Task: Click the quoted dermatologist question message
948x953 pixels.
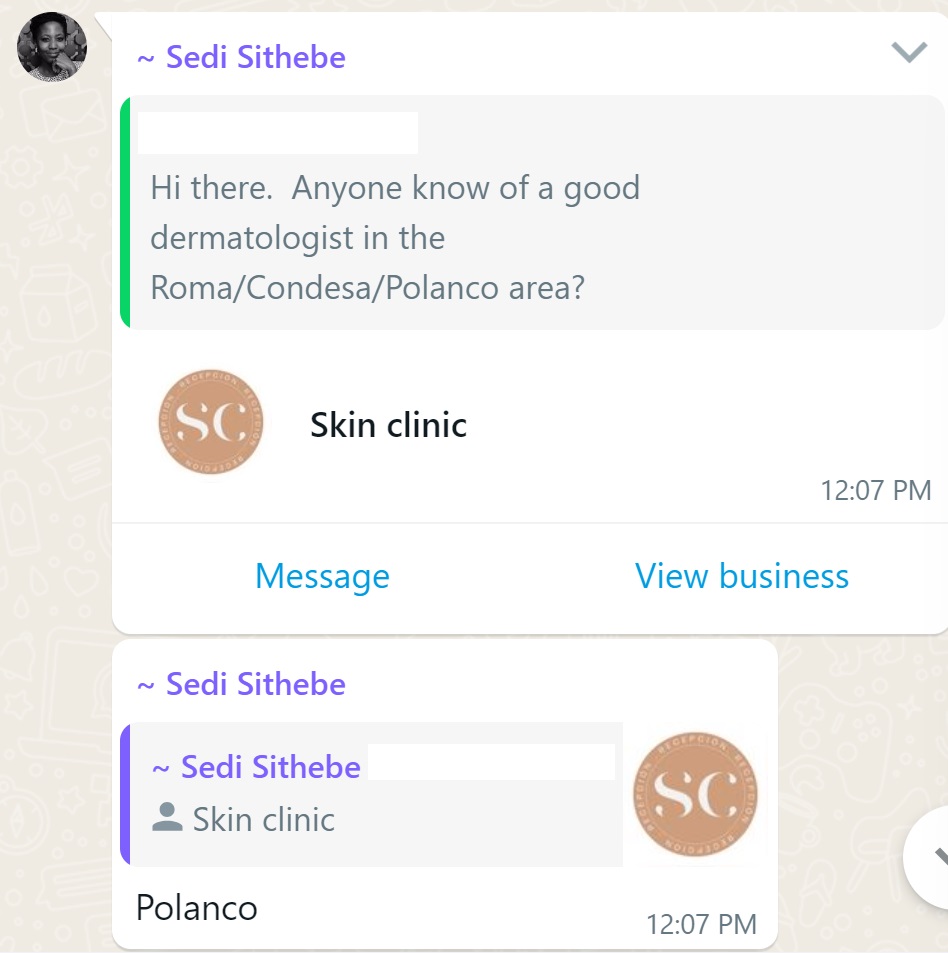Action: click(x=532, y=212)
